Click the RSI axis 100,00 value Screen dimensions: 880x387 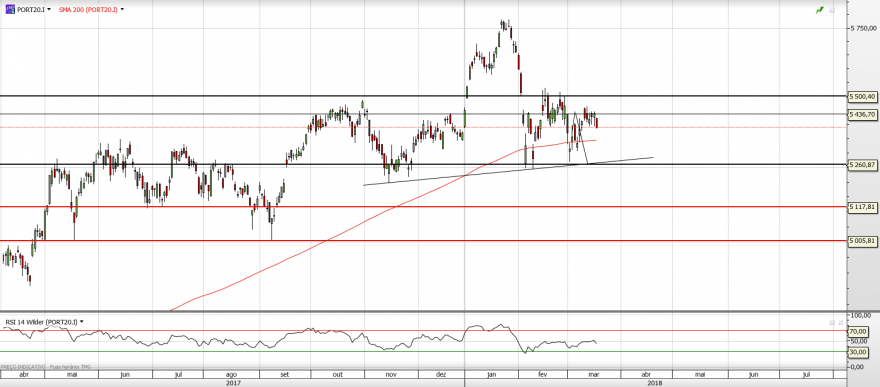(x=862, y=315)
